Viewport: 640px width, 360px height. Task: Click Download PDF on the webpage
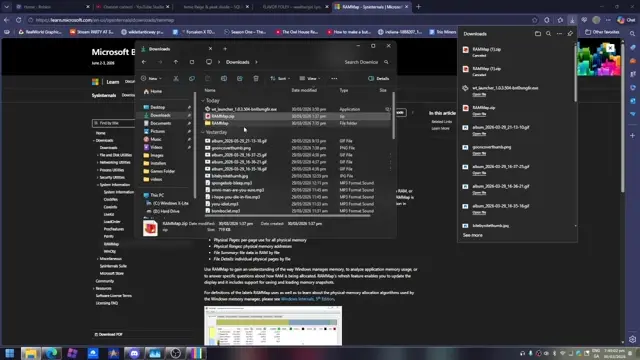click(x=108, y=334)
